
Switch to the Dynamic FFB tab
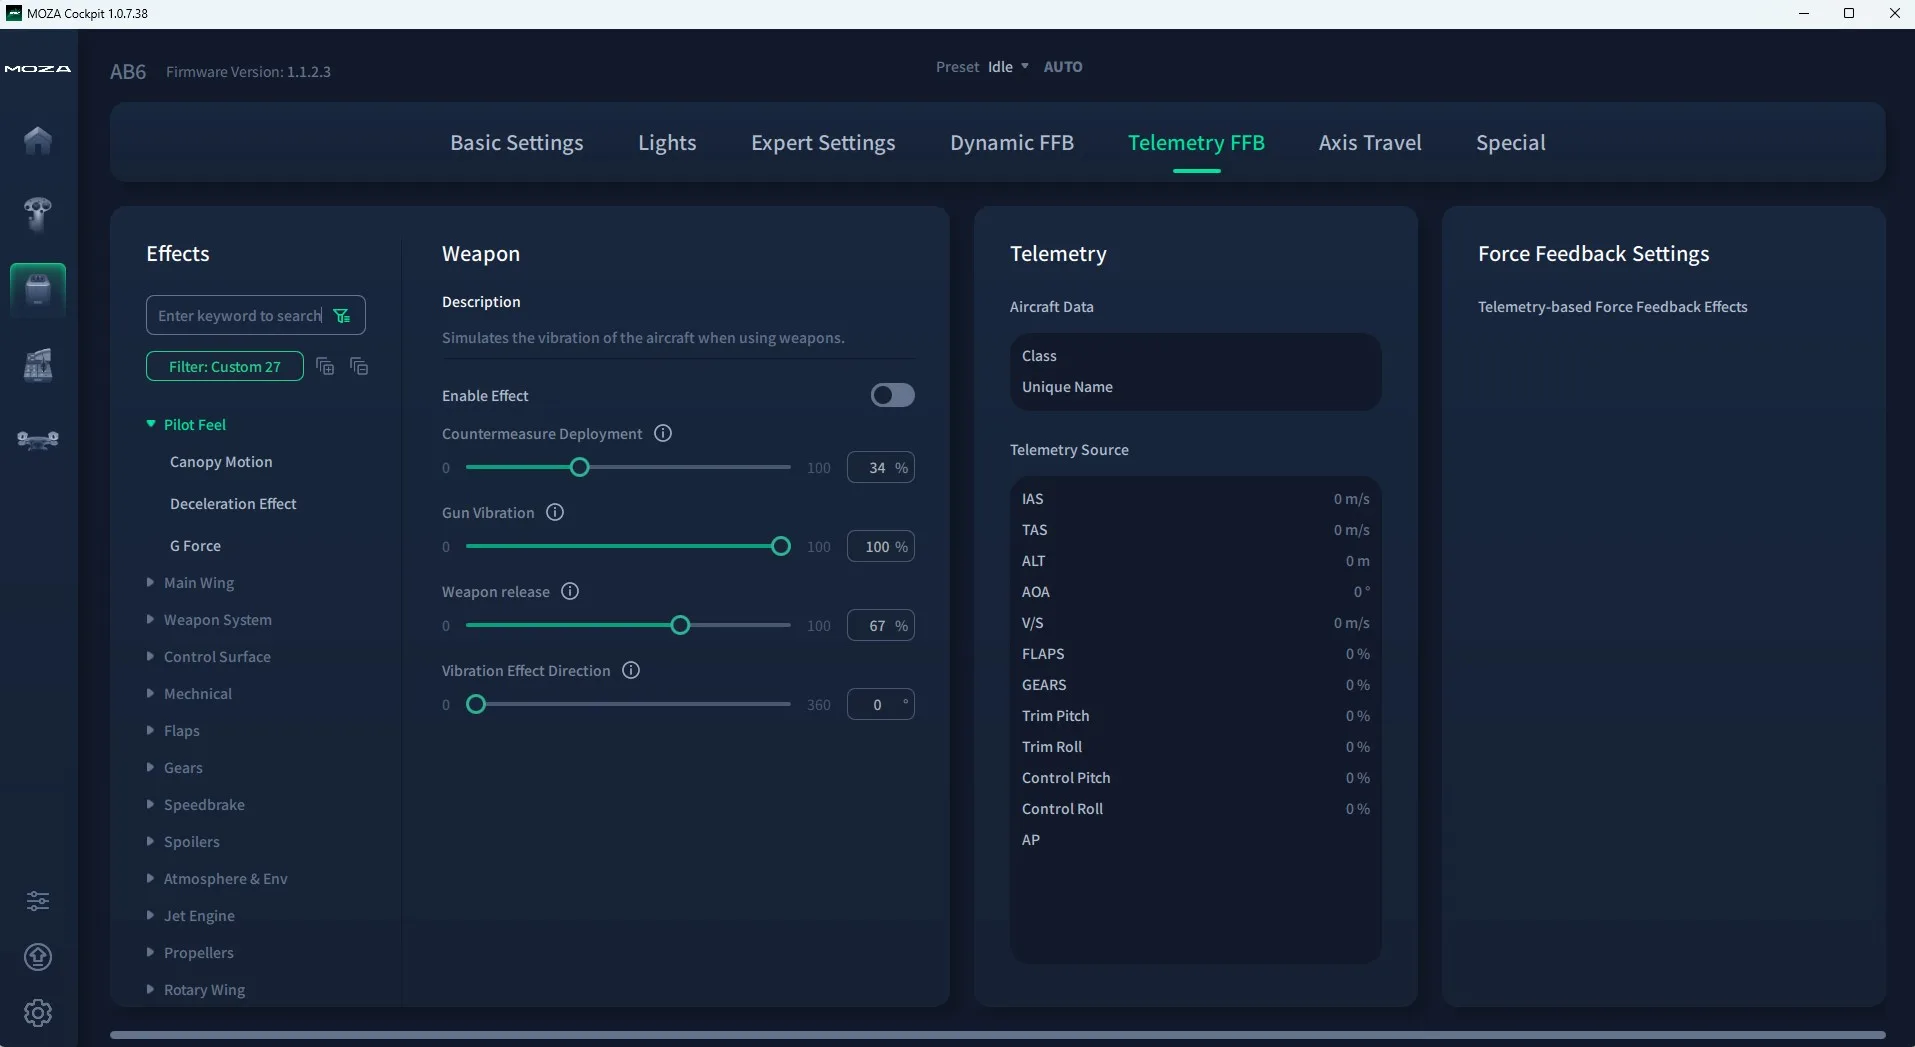(x=1012, y=143)
